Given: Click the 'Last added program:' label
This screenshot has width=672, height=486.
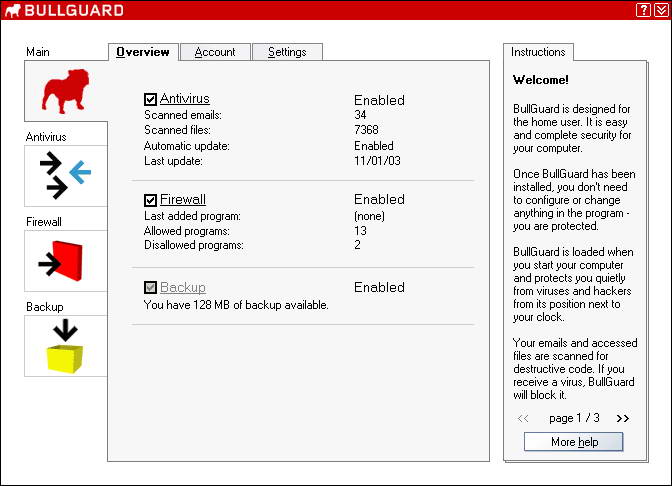Looking at the screenshot, I should pyautogui.click(x=192, y=216).
